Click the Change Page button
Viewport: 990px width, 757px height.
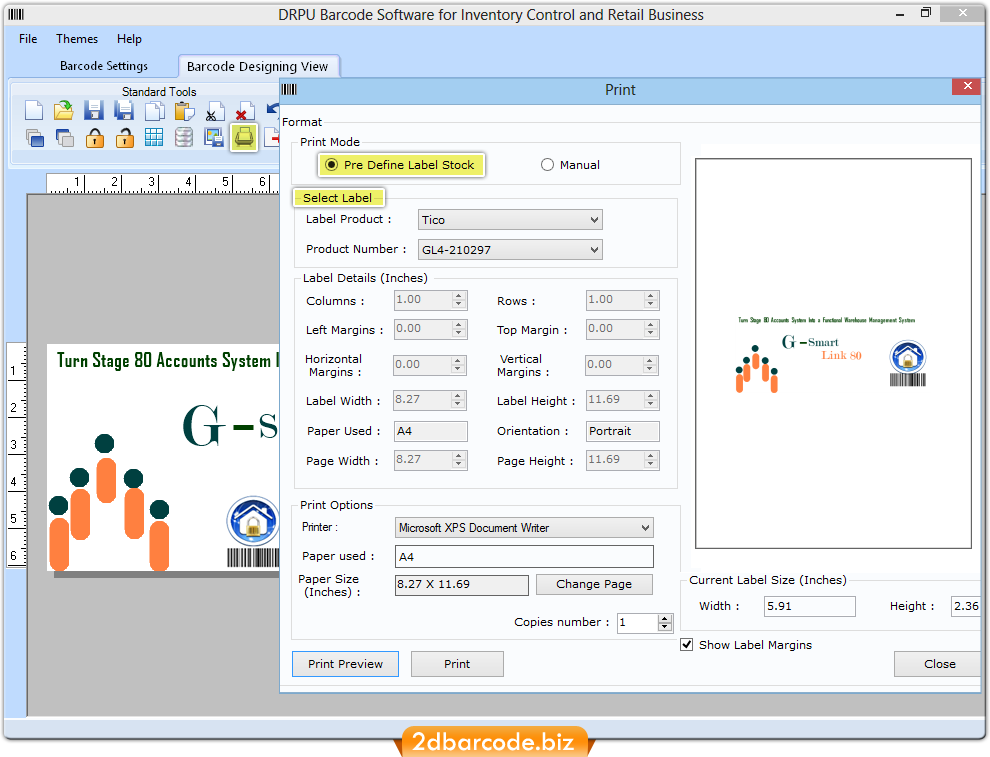tap(593, 584)
